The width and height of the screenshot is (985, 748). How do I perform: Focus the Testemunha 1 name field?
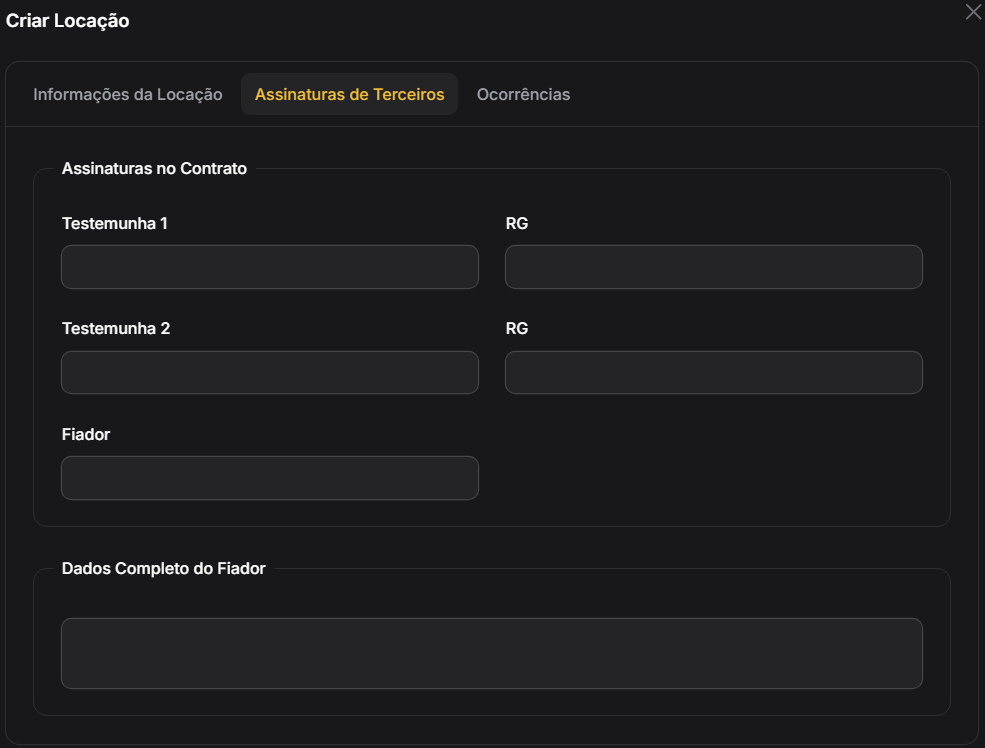point(270,267)
